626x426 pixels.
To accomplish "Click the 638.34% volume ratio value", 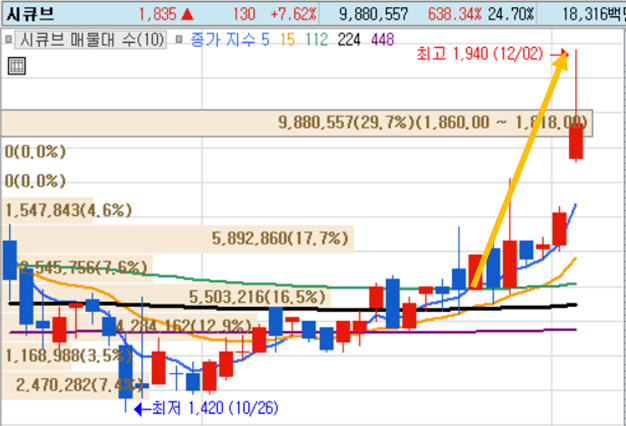I will coord(454,15).
